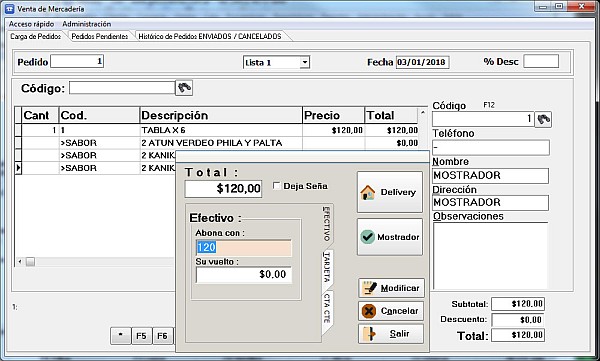Switch to the Pedidos Pendientes tab
This screenshot has width=600, height=361.
[100, 36]
